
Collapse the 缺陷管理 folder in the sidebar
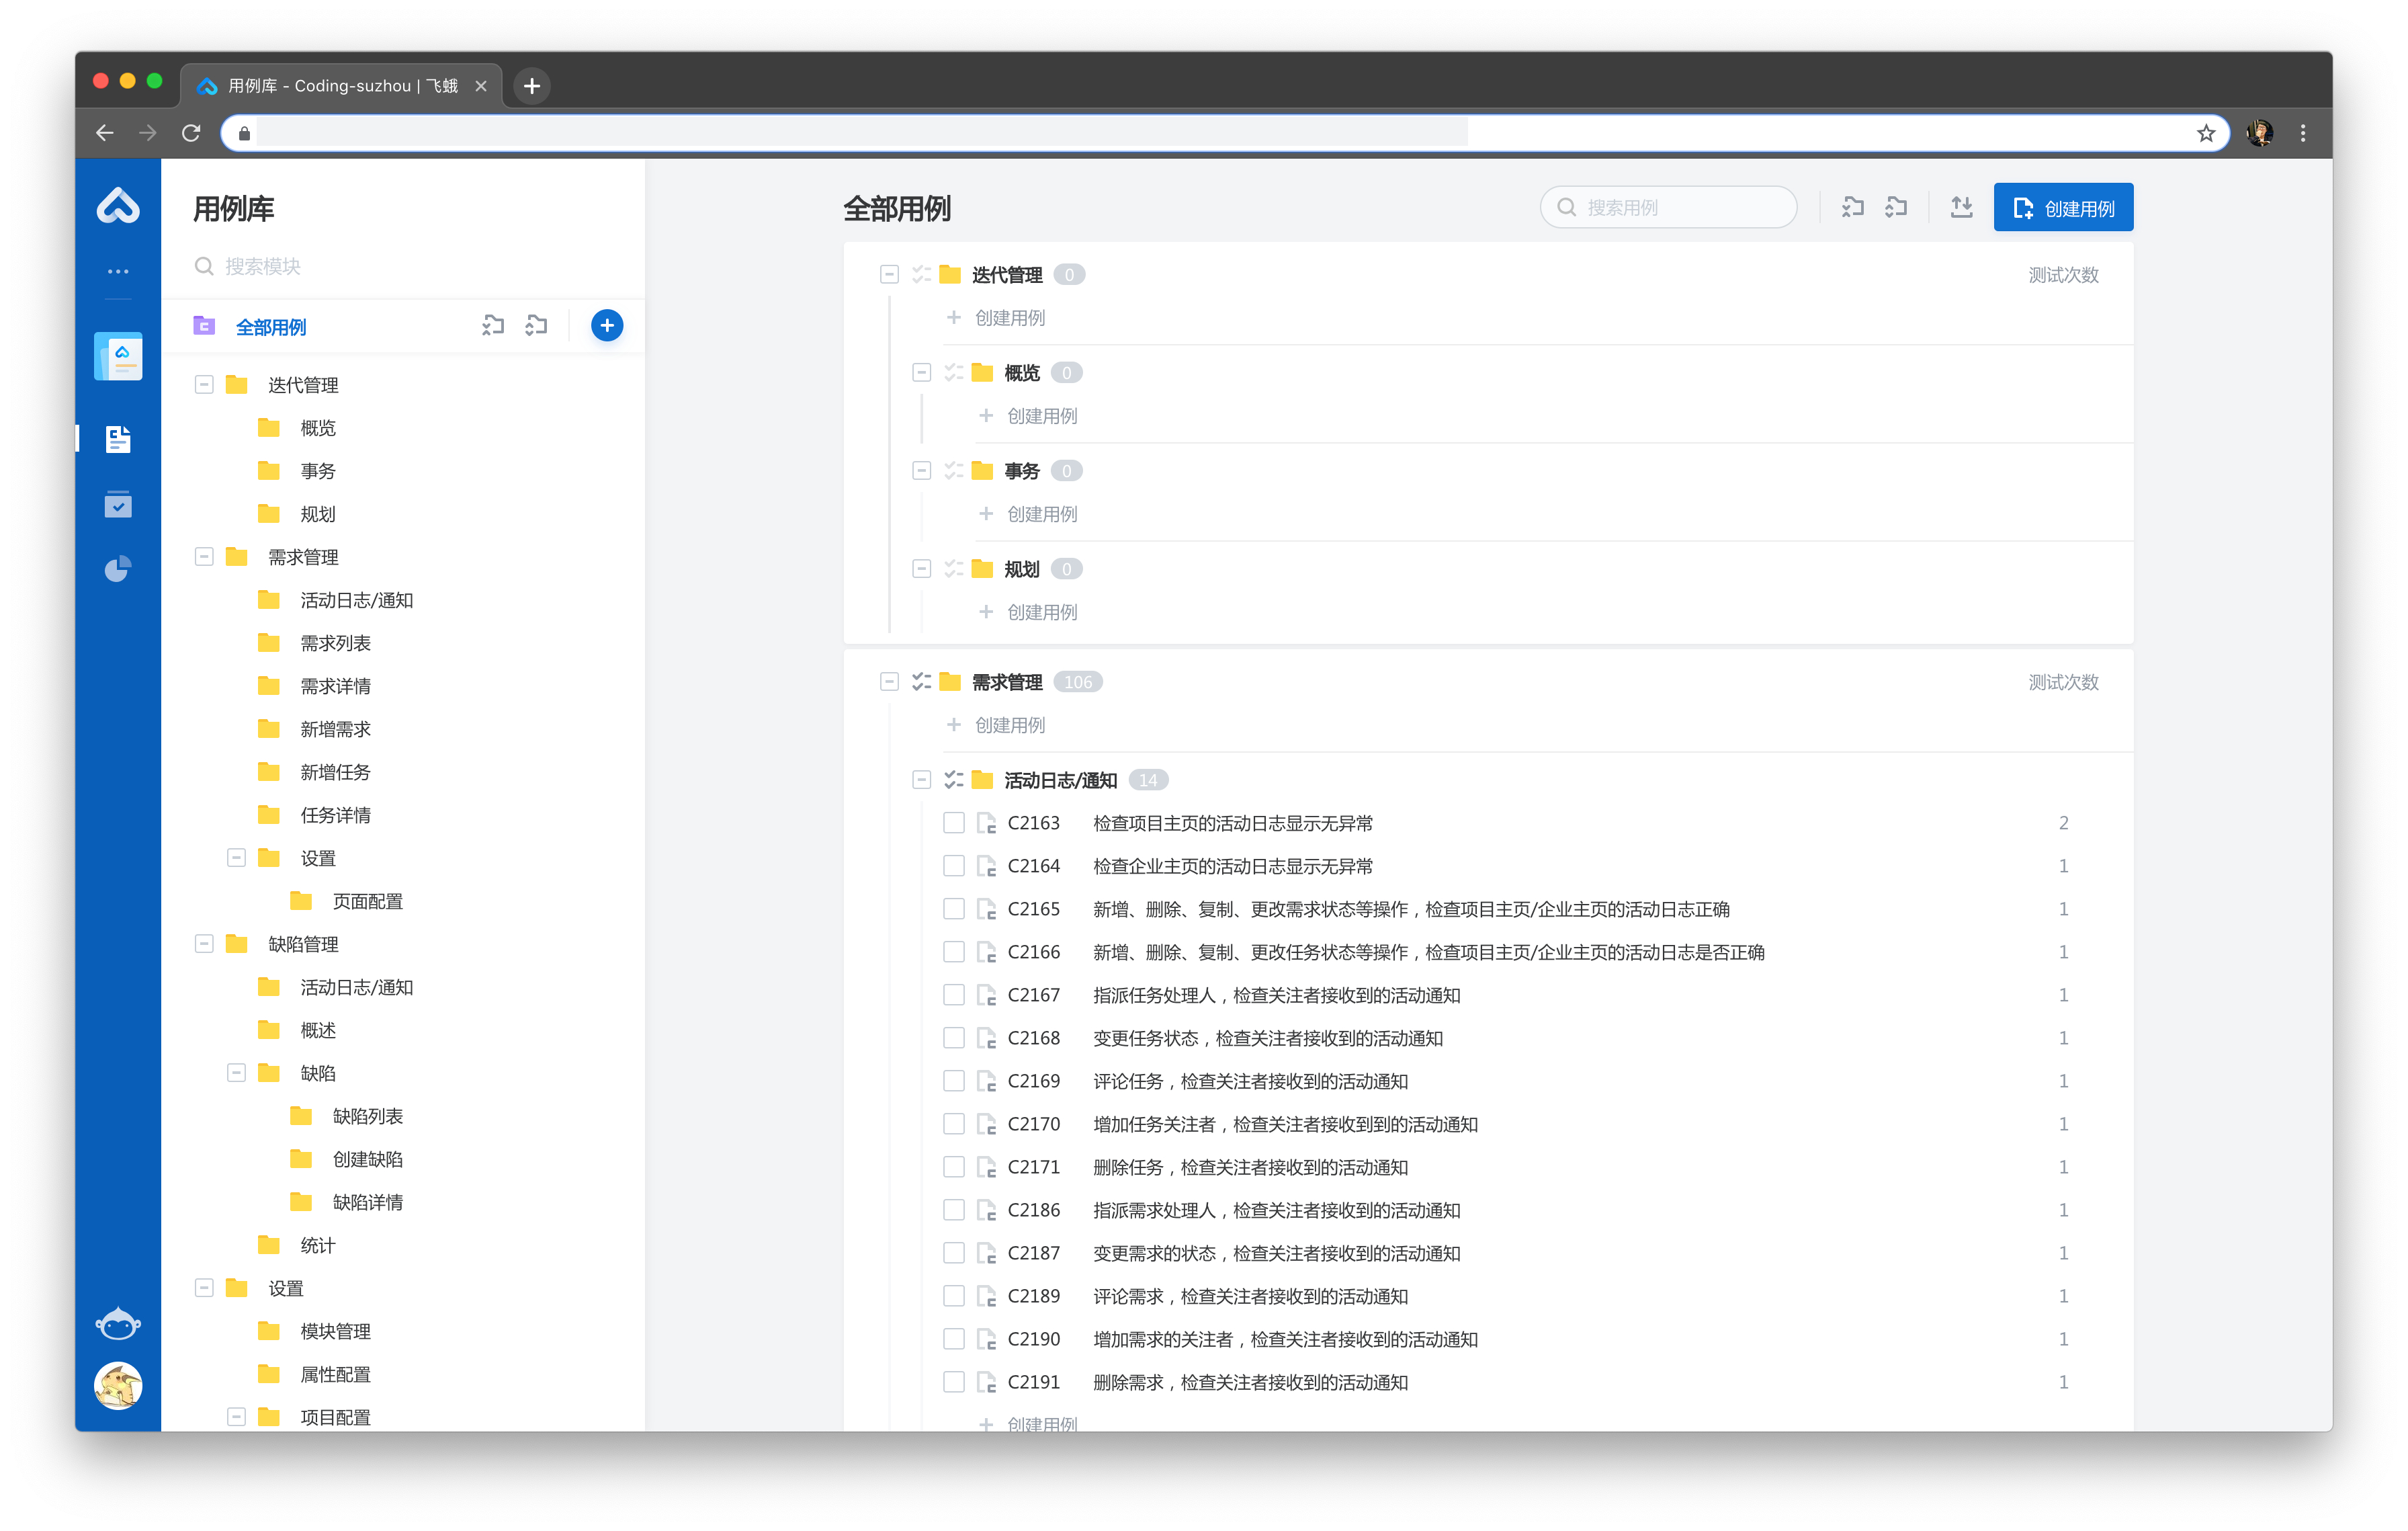pos(204,944)
